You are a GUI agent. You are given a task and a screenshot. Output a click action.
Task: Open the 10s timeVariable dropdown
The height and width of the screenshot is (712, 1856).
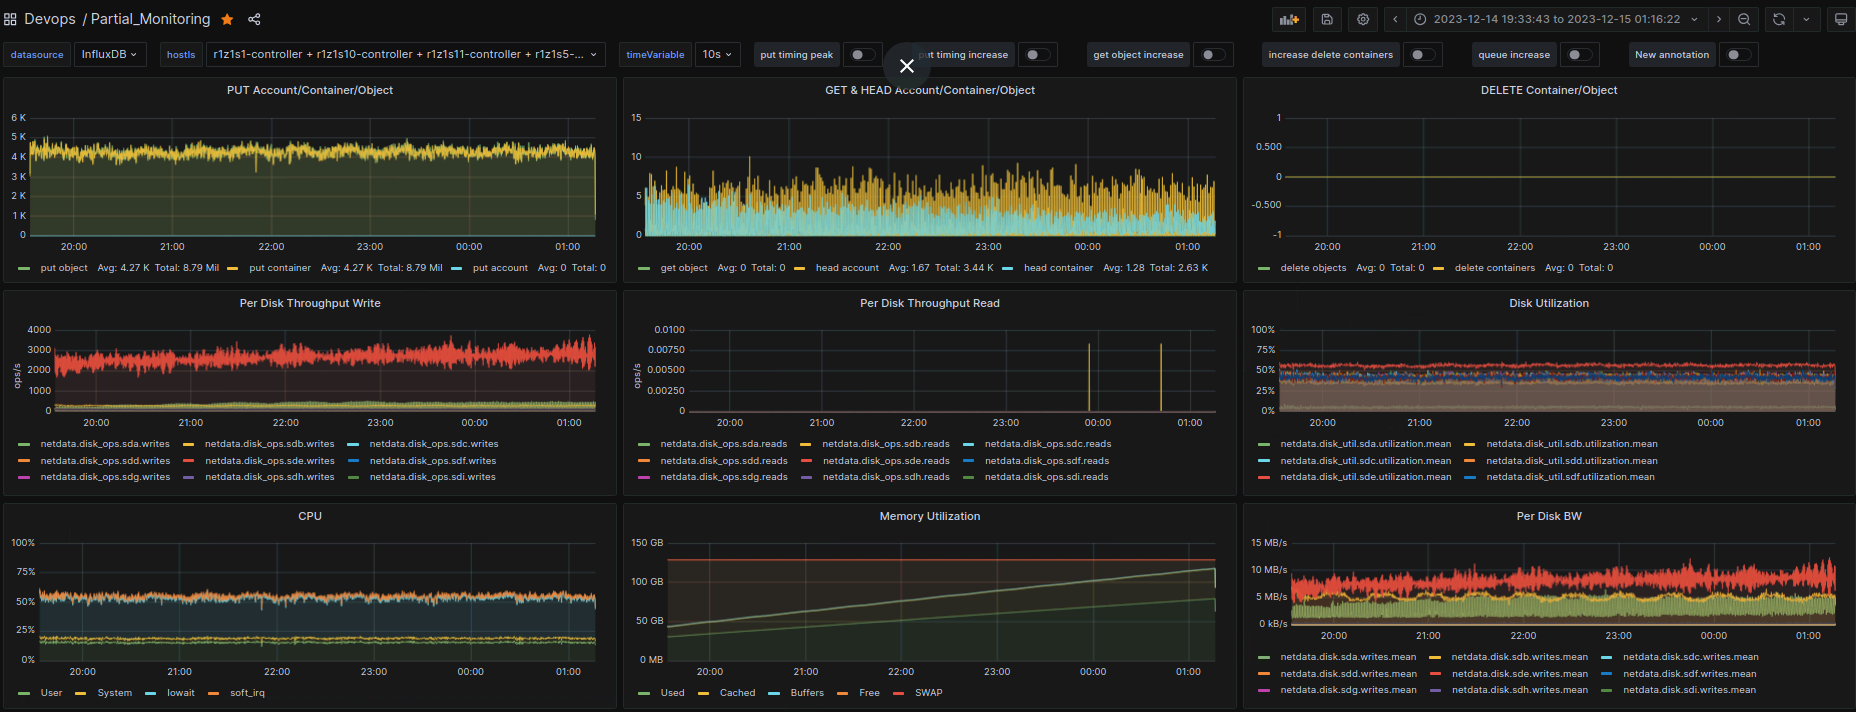(717, 55)
